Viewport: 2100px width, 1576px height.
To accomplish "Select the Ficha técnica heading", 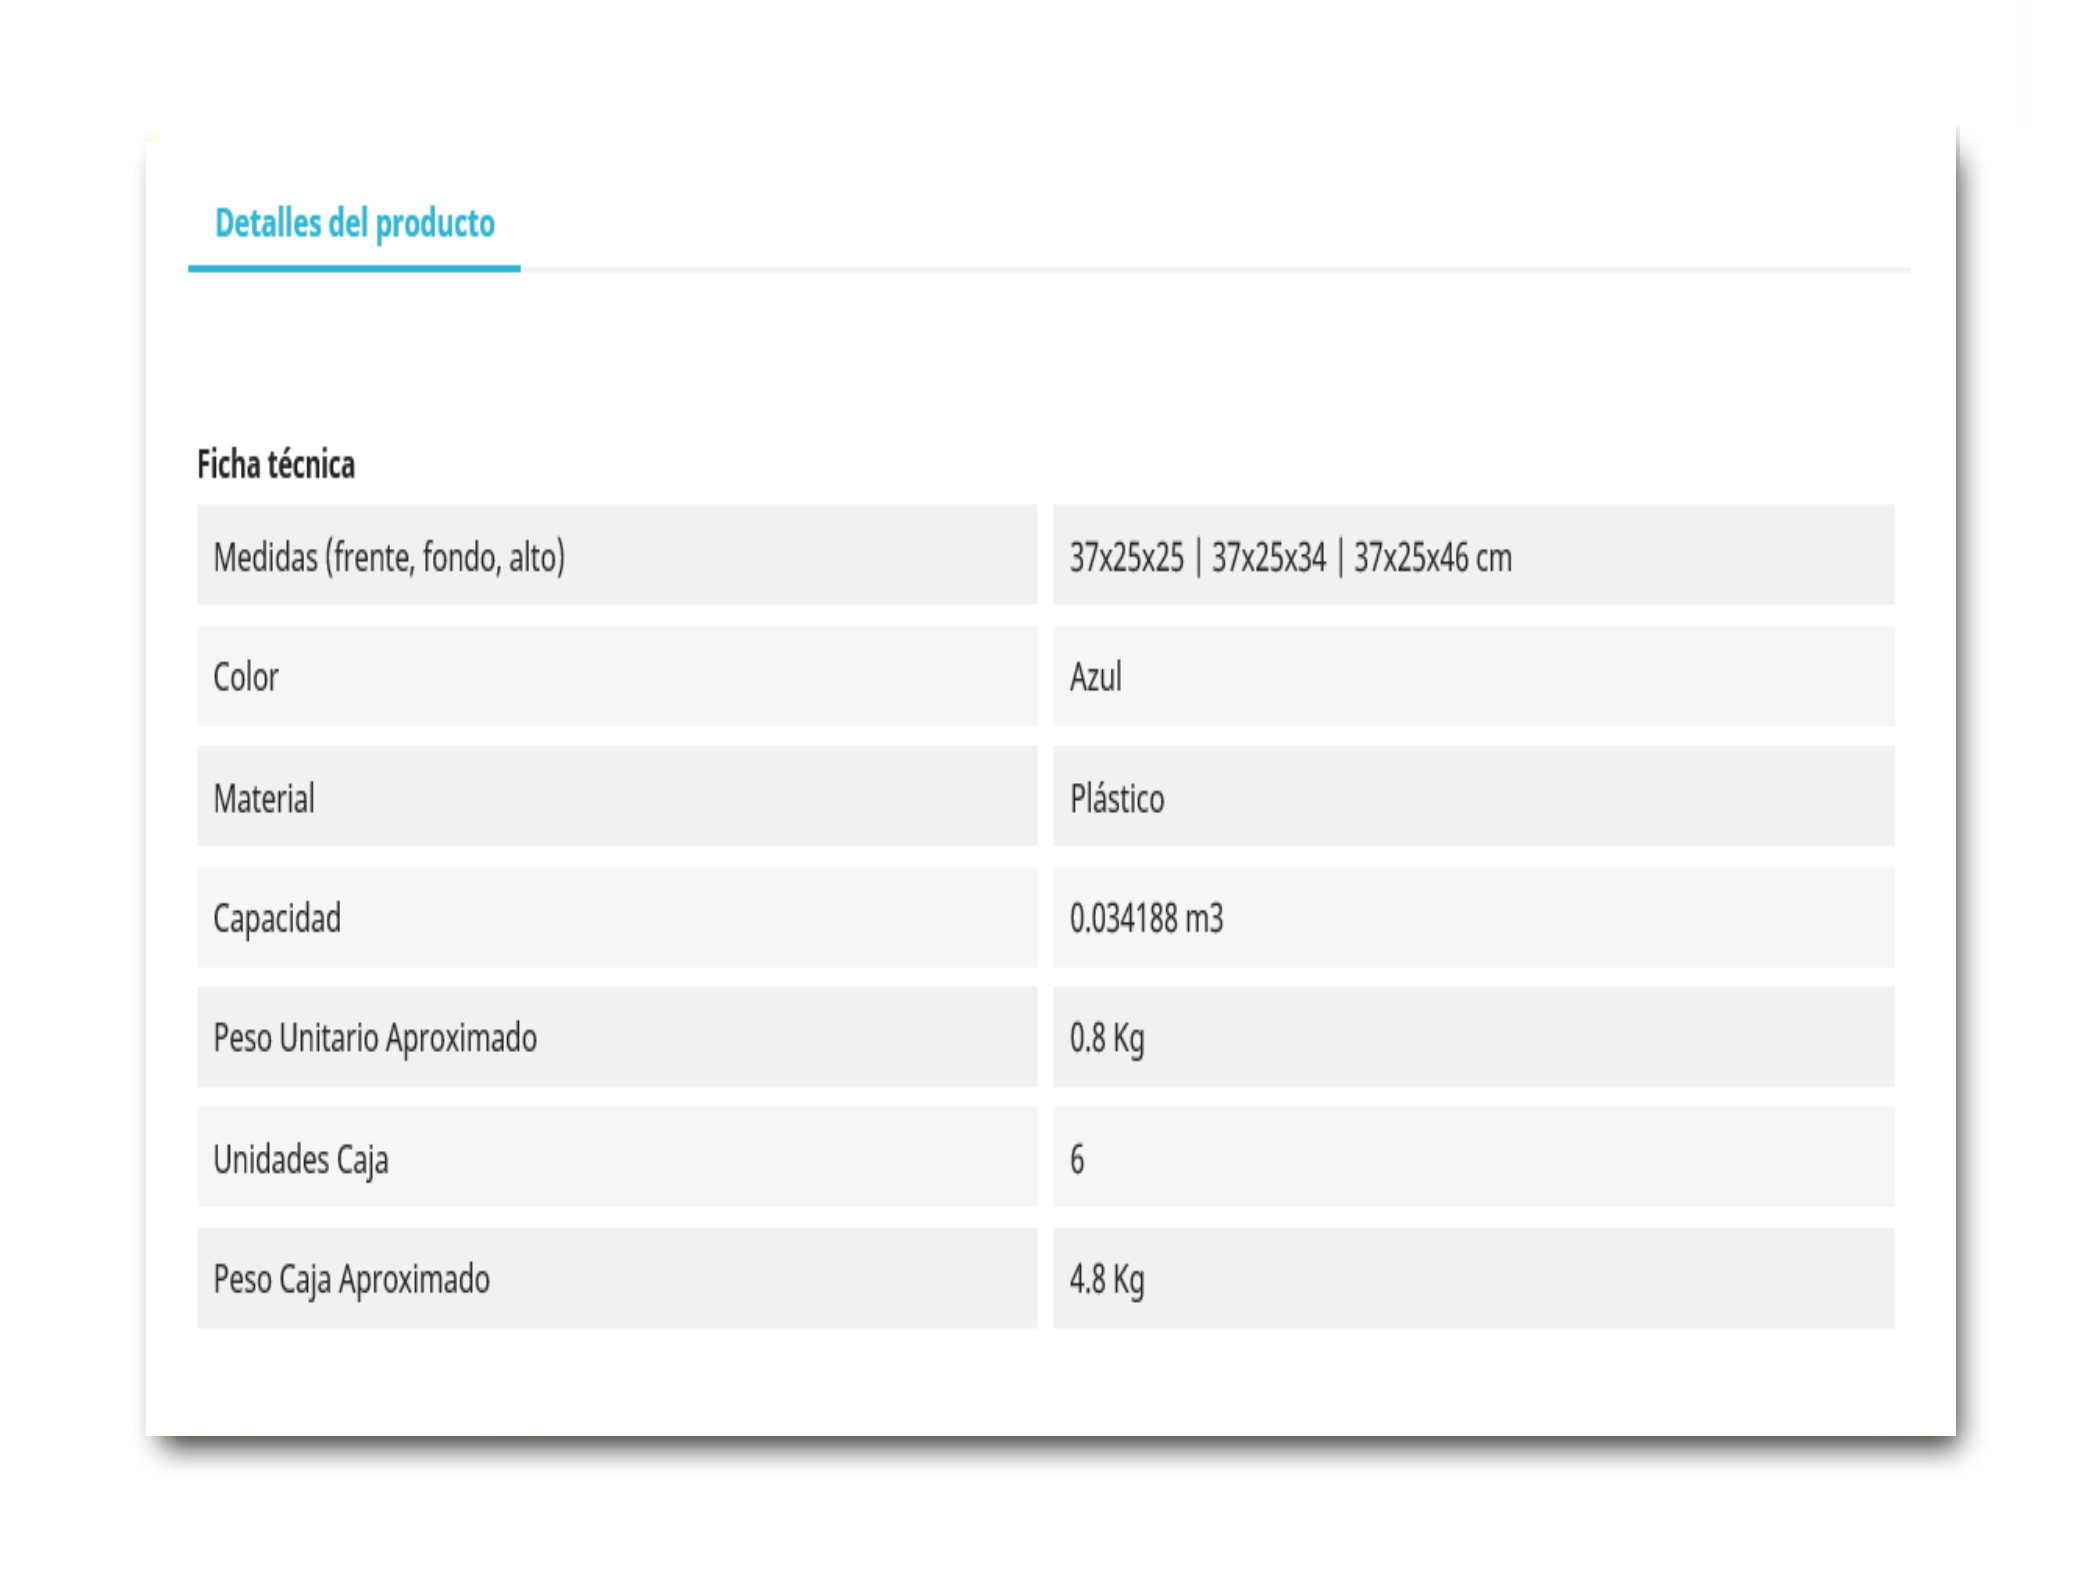I will point(276,464).
